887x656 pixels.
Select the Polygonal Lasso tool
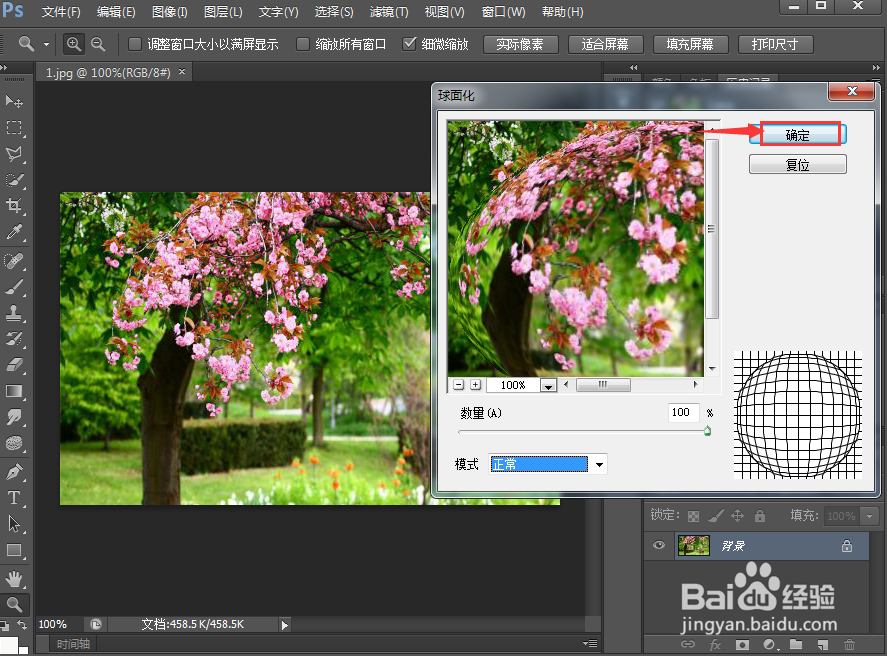tap(14, 154)
